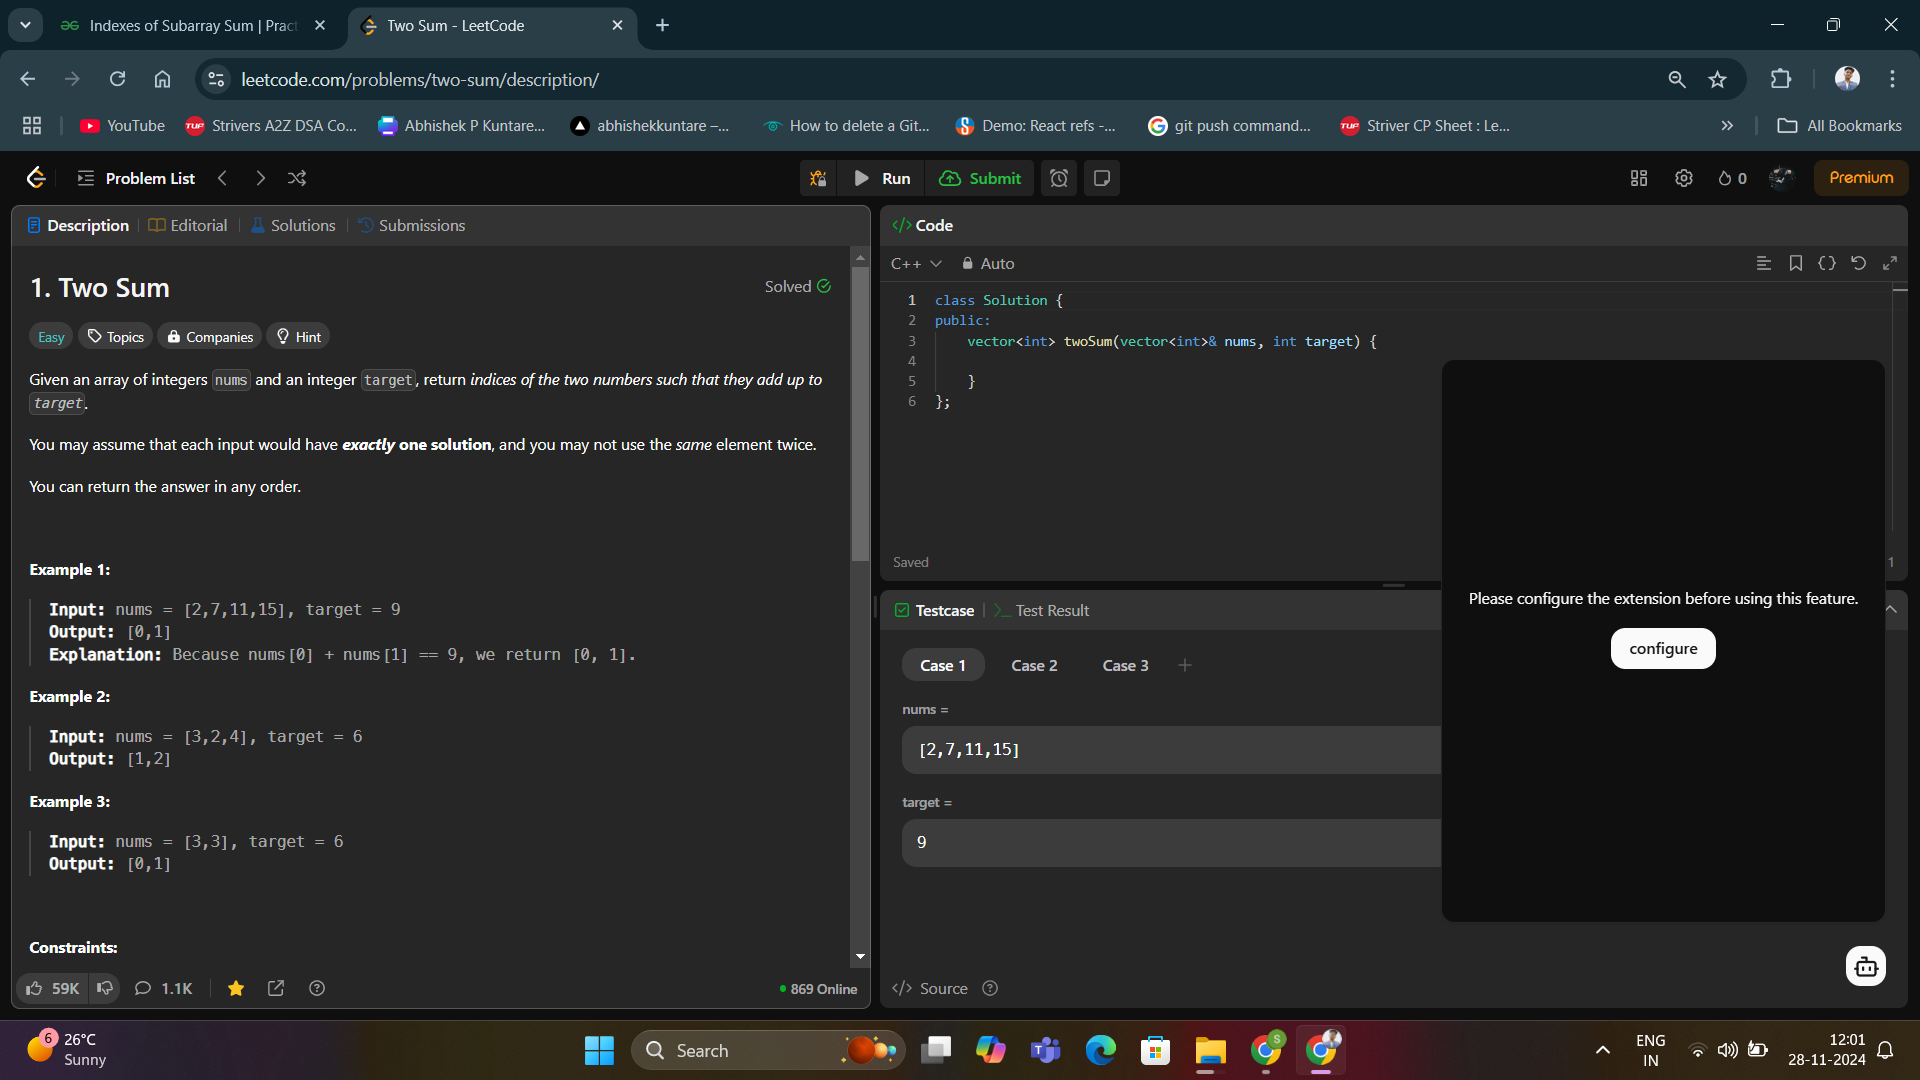
Task: Click the nums input field
Action: point(1171,749)
